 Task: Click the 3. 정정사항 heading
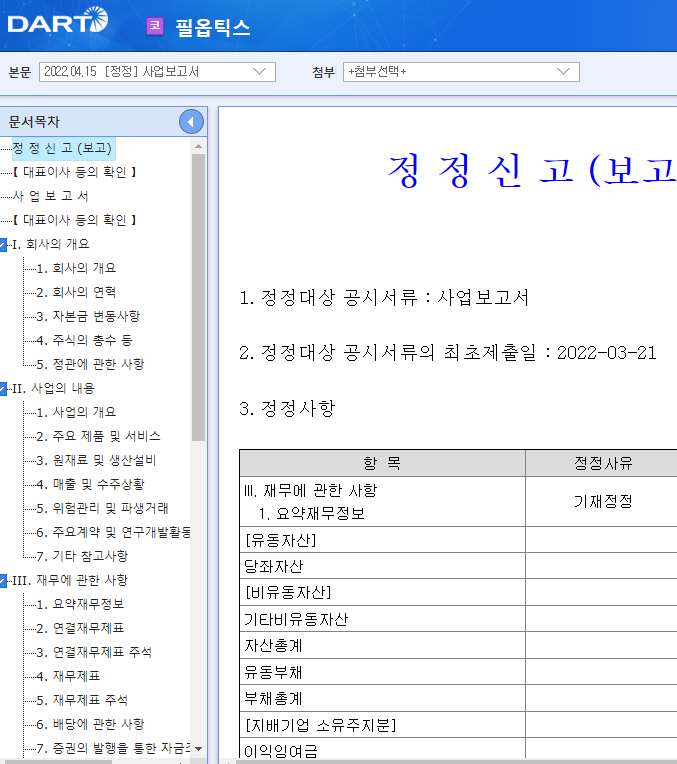[x=287, y=408]
